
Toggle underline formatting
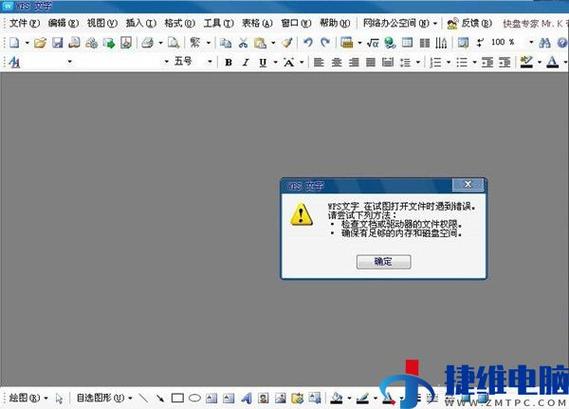pos(263,62)
